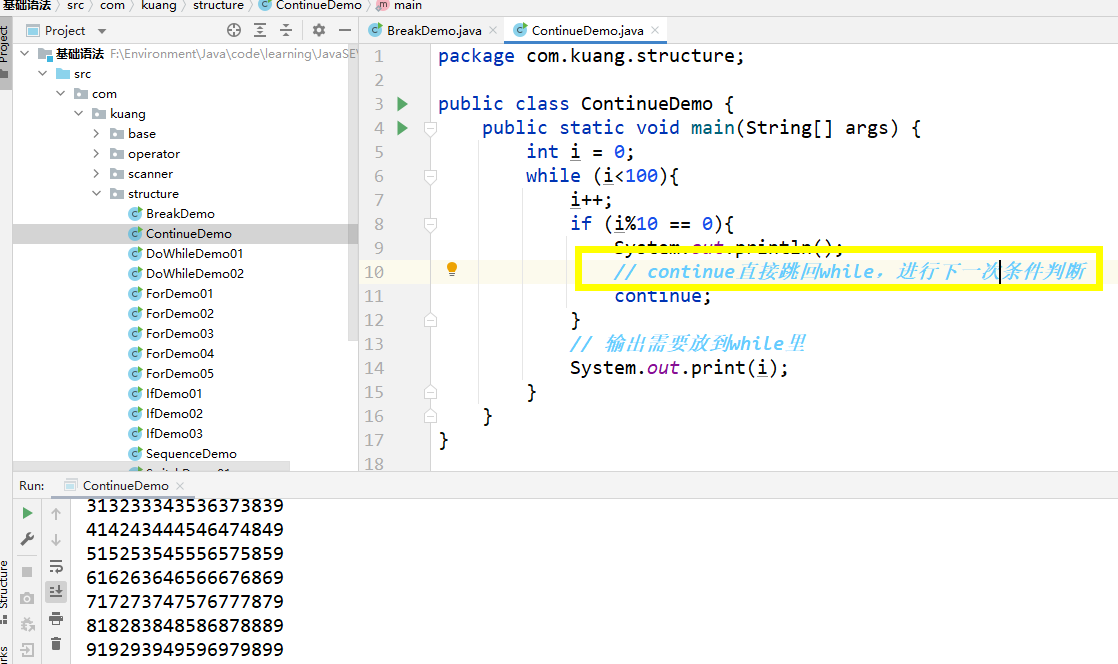The image size is (1118, 664).
Task: Stop the running process square icon
Action: point(27,572)
